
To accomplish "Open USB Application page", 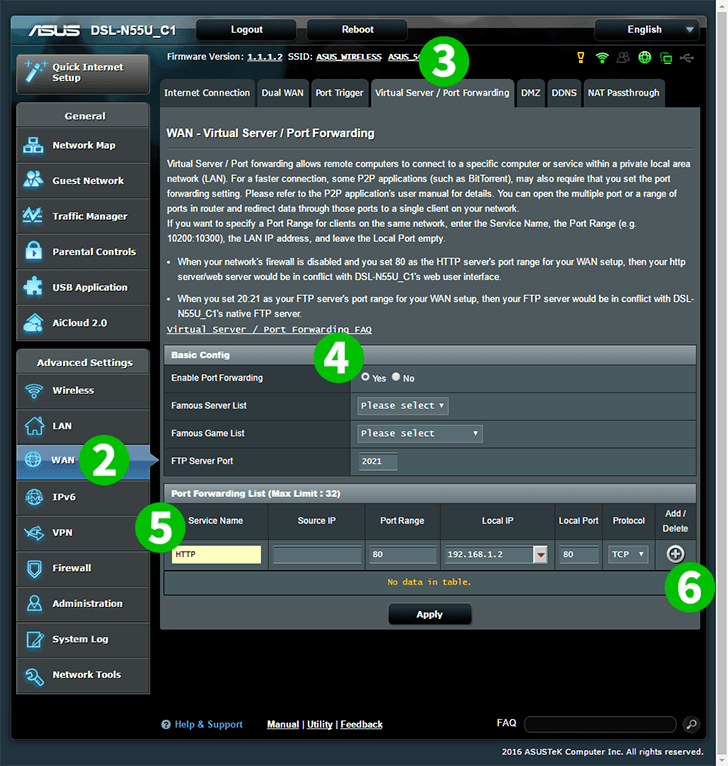I will (x=83, y=287).
